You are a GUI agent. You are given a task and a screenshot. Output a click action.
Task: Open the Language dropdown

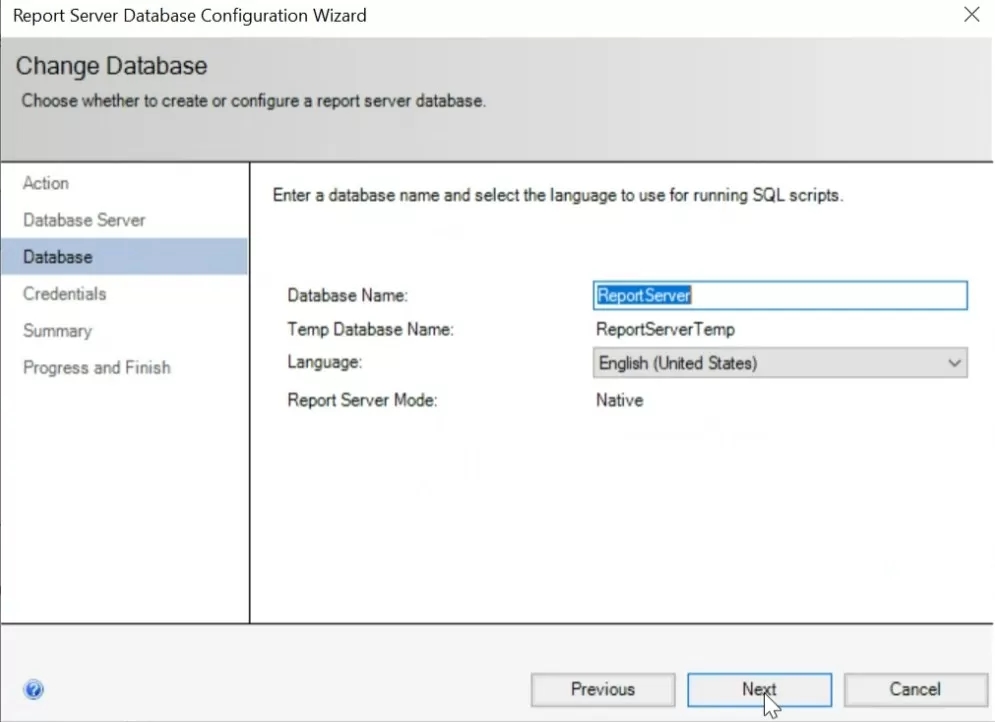[780, 362]
